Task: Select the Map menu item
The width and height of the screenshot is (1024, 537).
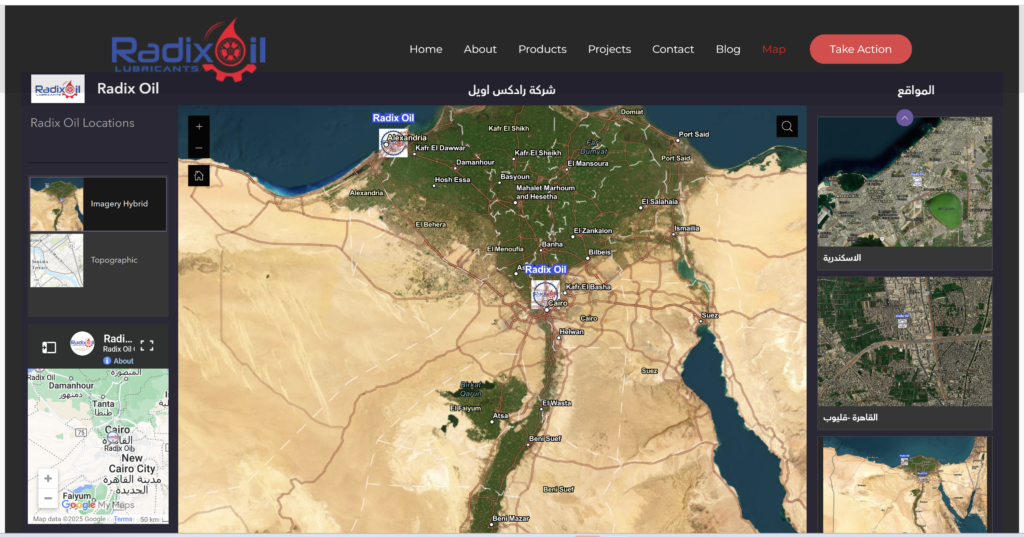Action: point(774,50)
